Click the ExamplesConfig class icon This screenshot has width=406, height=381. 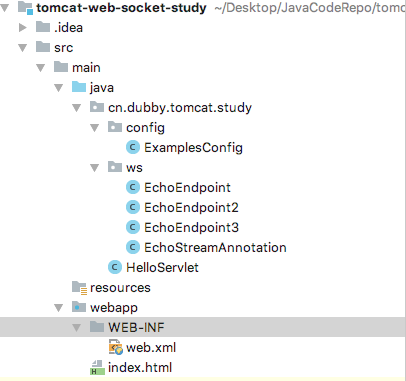tap(133, 147)
